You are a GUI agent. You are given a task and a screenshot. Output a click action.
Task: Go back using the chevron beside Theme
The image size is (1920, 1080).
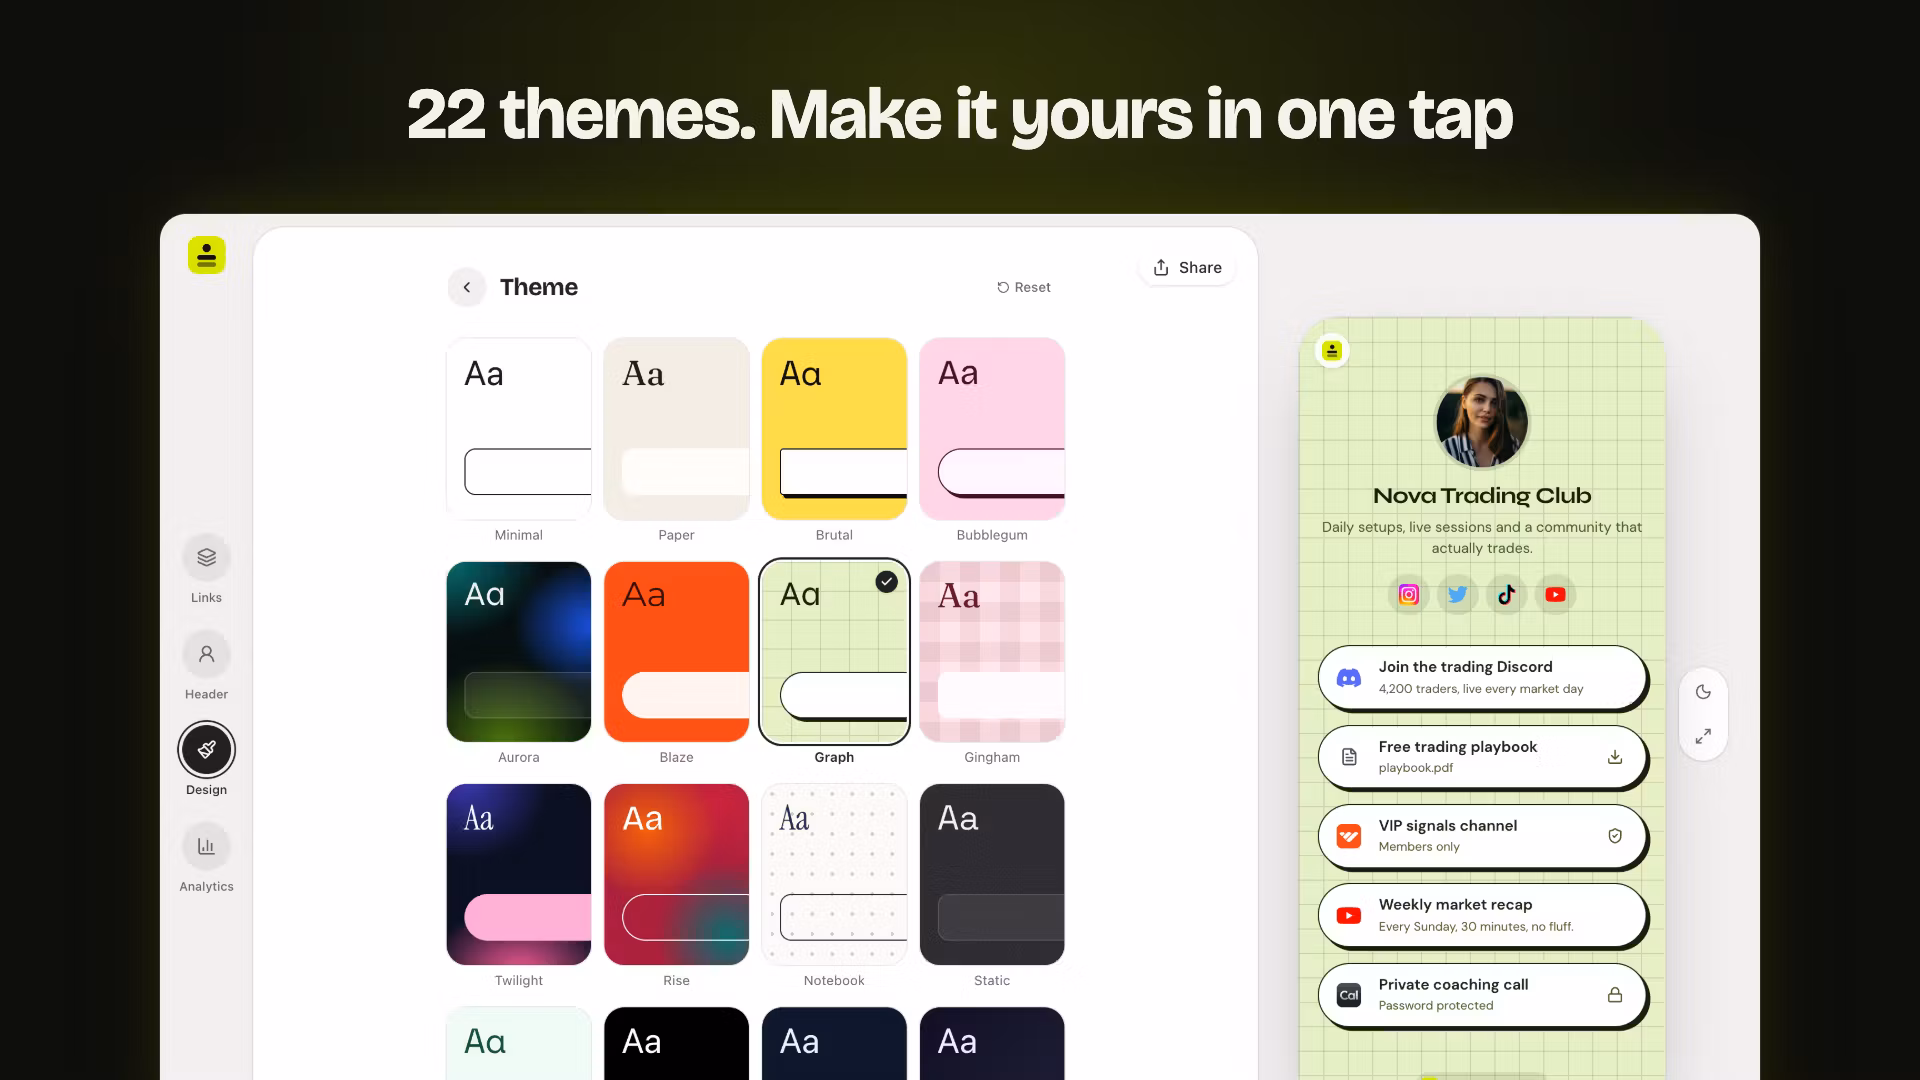pos(466,287)
